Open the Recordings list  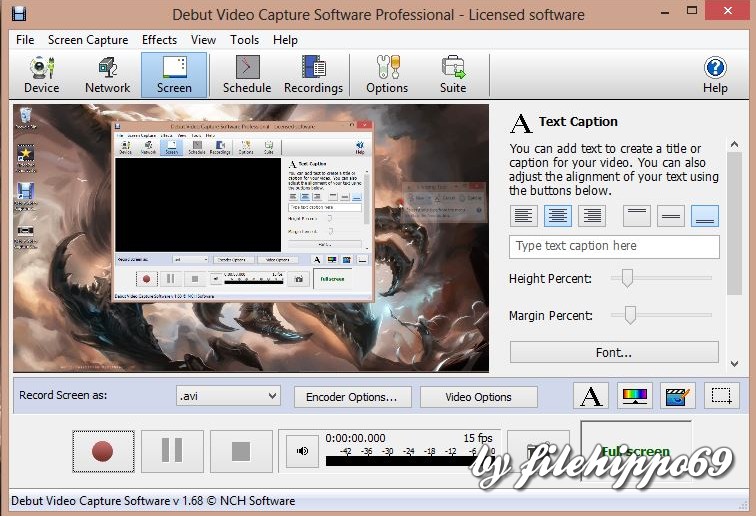(313, 75)
